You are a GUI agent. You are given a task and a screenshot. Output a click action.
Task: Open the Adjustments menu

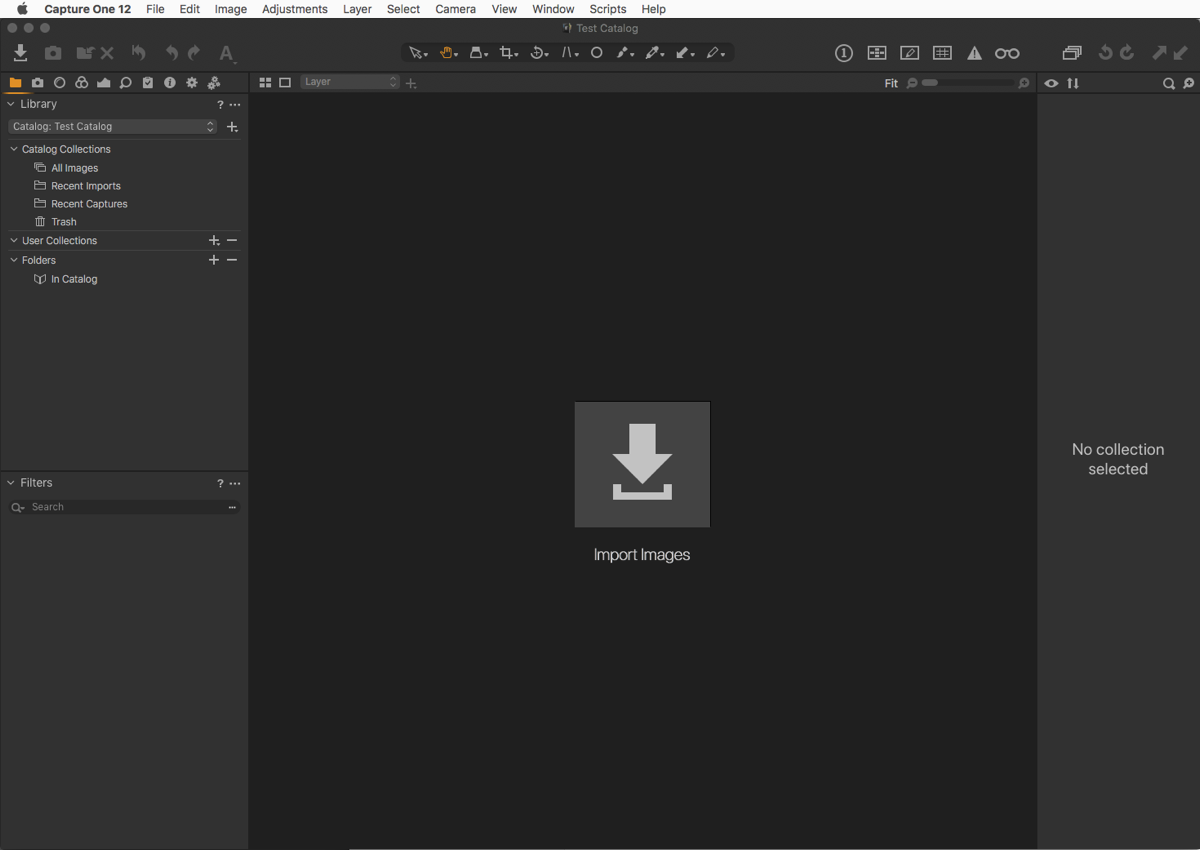point(294,9)
